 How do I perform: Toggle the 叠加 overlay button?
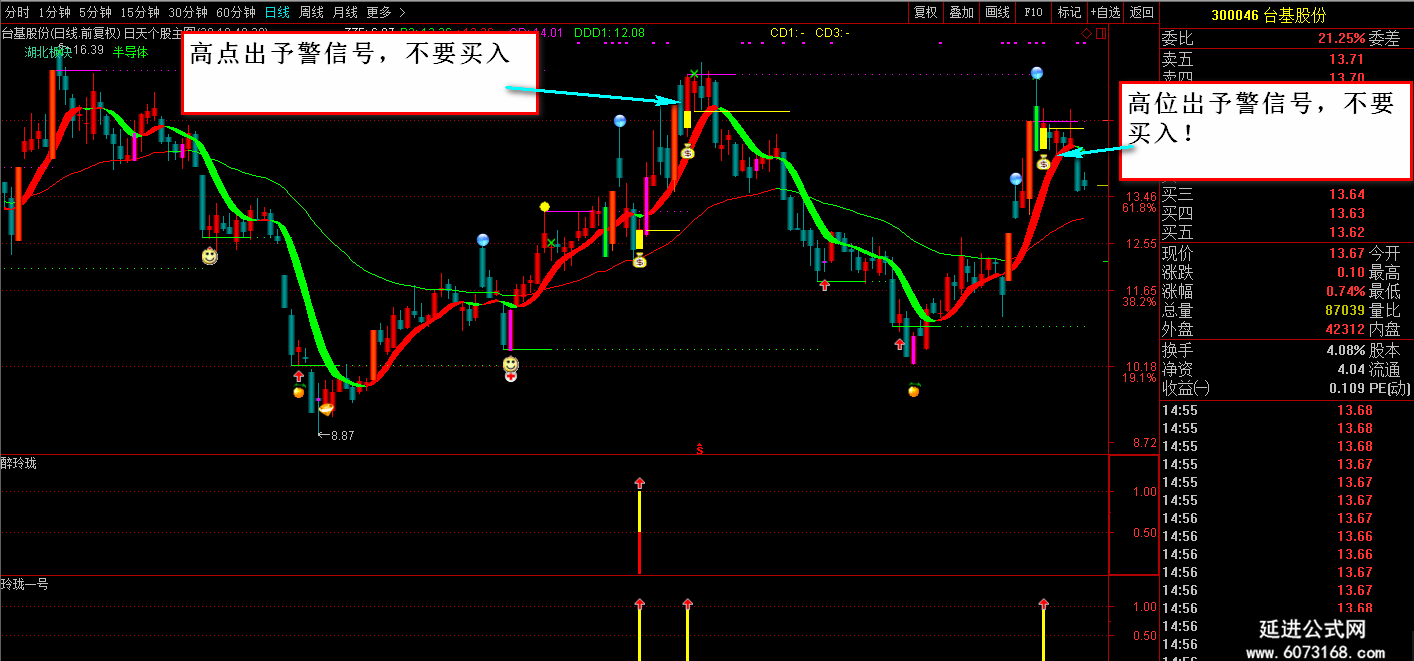(961, 12)
